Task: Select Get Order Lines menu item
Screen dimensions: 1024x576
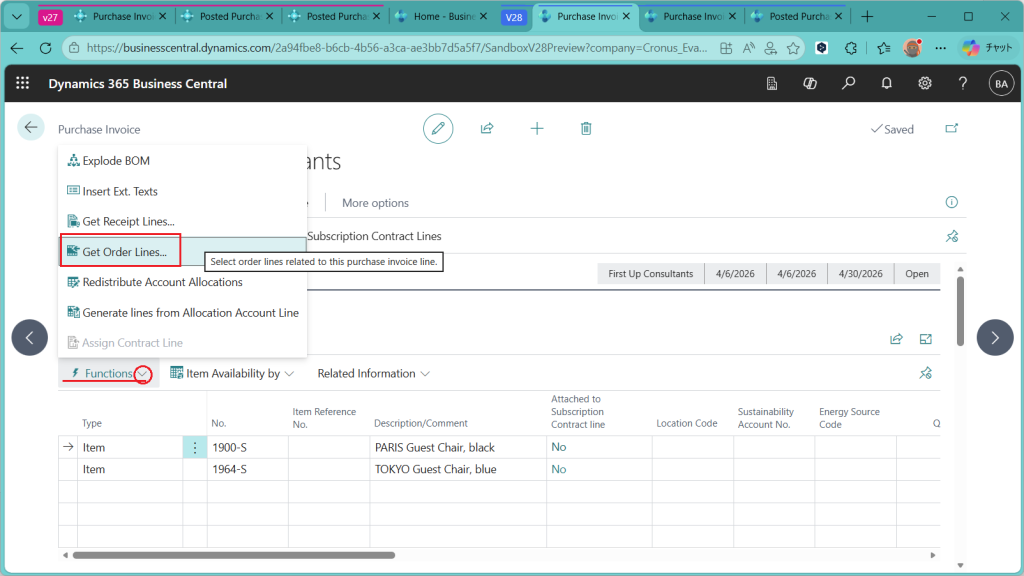Action: [124, 251]
